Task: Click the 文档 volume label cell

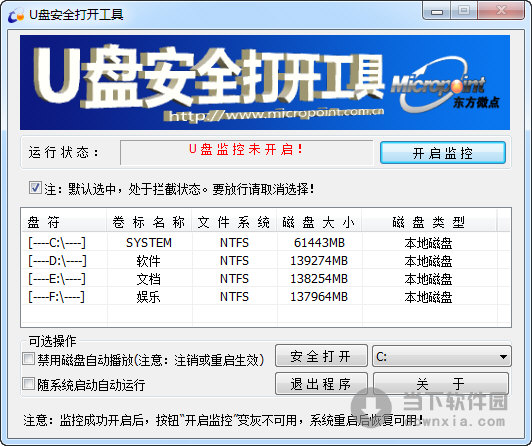Action: [148, 279]
